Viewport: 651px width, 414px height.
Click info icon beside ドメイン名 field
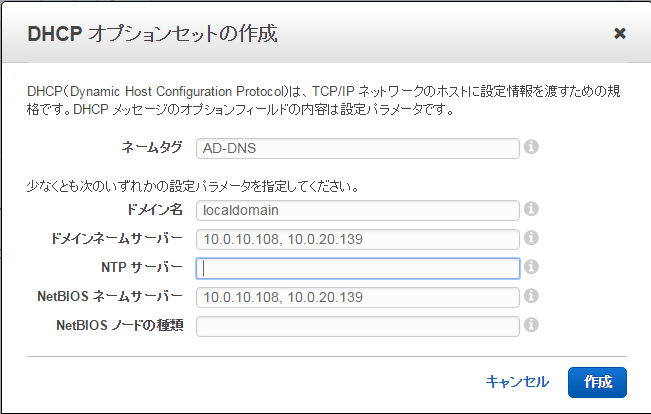point(532,210)
